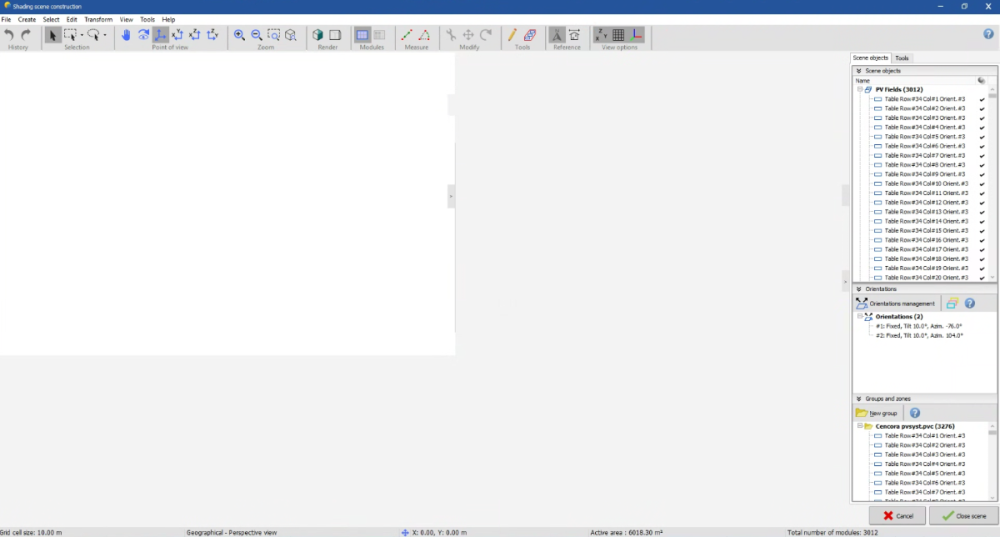Screen dimensions: 1000x537
Task: Select the pan hand tool
Action: [x=126, y=35]
